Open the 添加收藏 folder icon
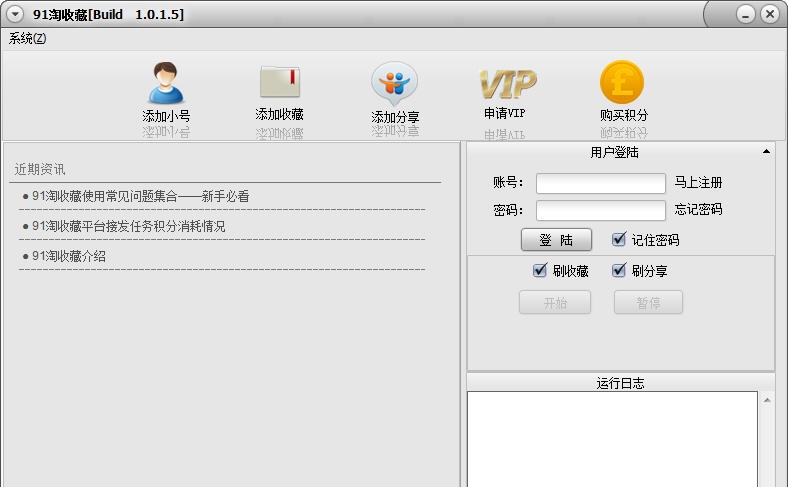 click(280, 82)
